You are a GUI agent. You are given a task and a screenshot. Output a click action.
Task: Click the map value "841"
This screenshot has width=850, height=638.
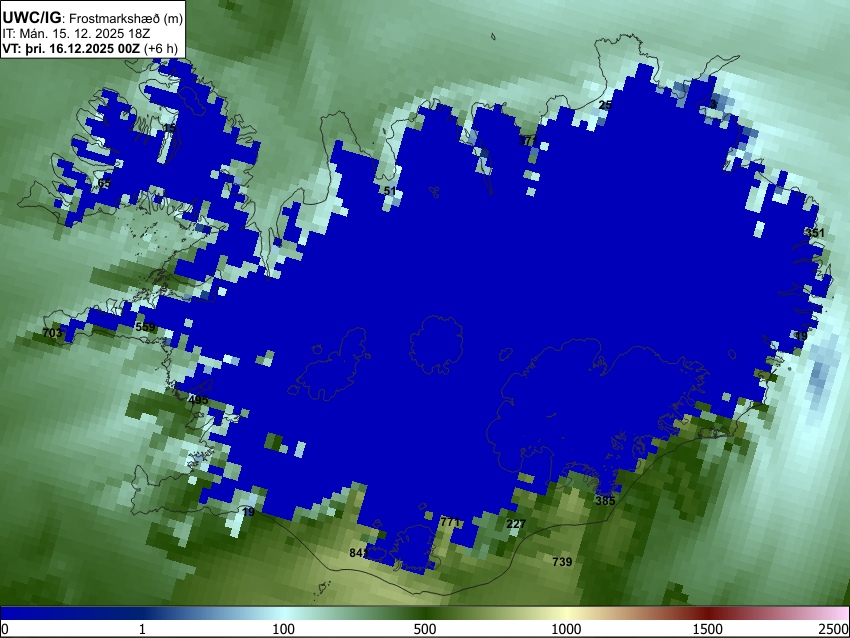pos(359,553)
